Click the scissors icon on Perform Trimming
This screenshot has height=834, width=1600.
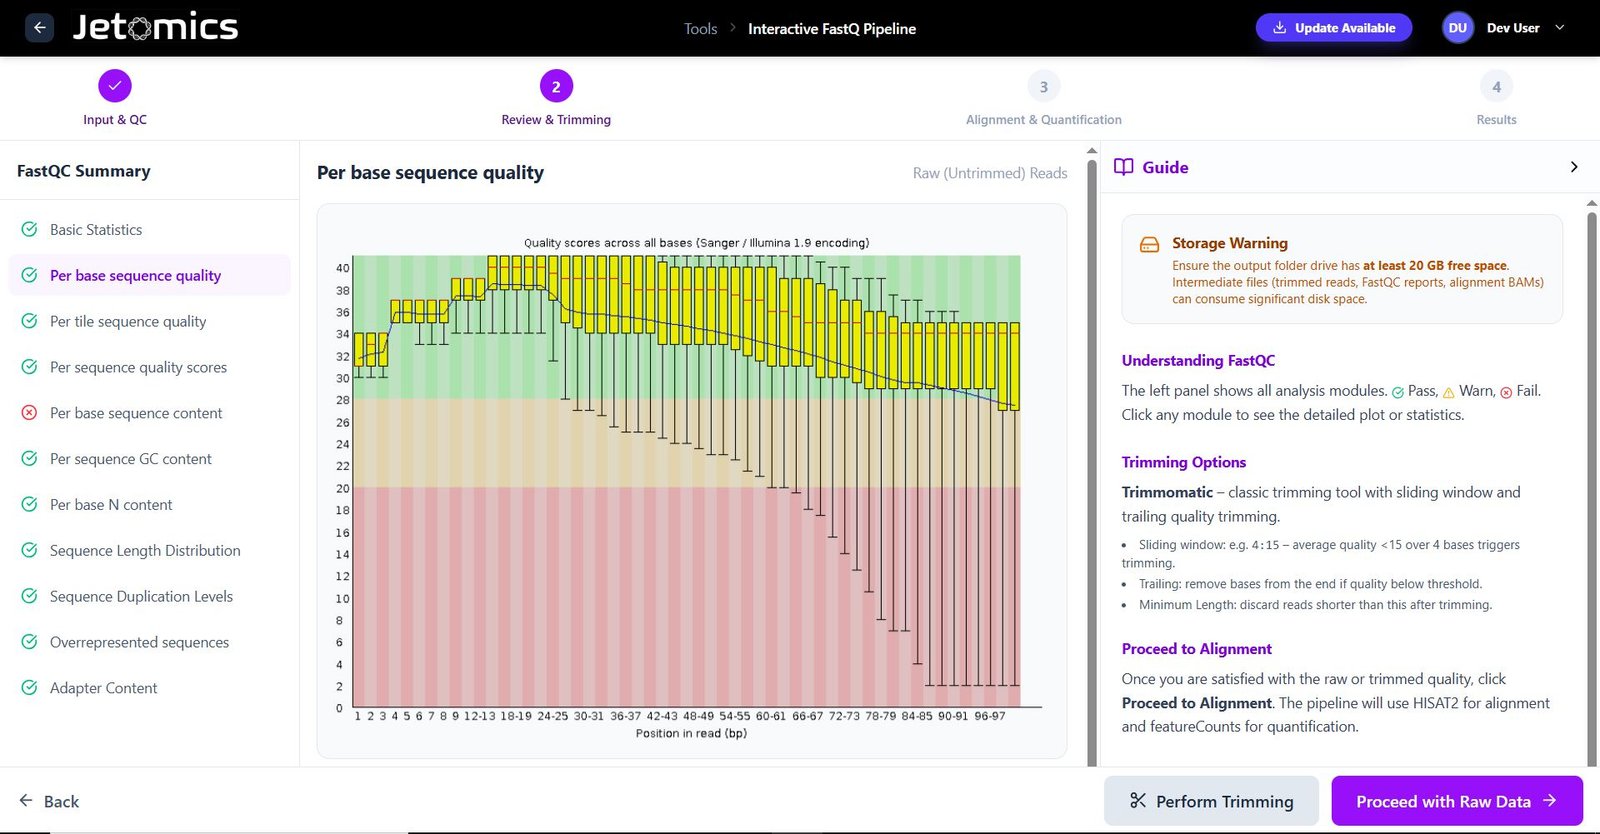[1138, 801]
